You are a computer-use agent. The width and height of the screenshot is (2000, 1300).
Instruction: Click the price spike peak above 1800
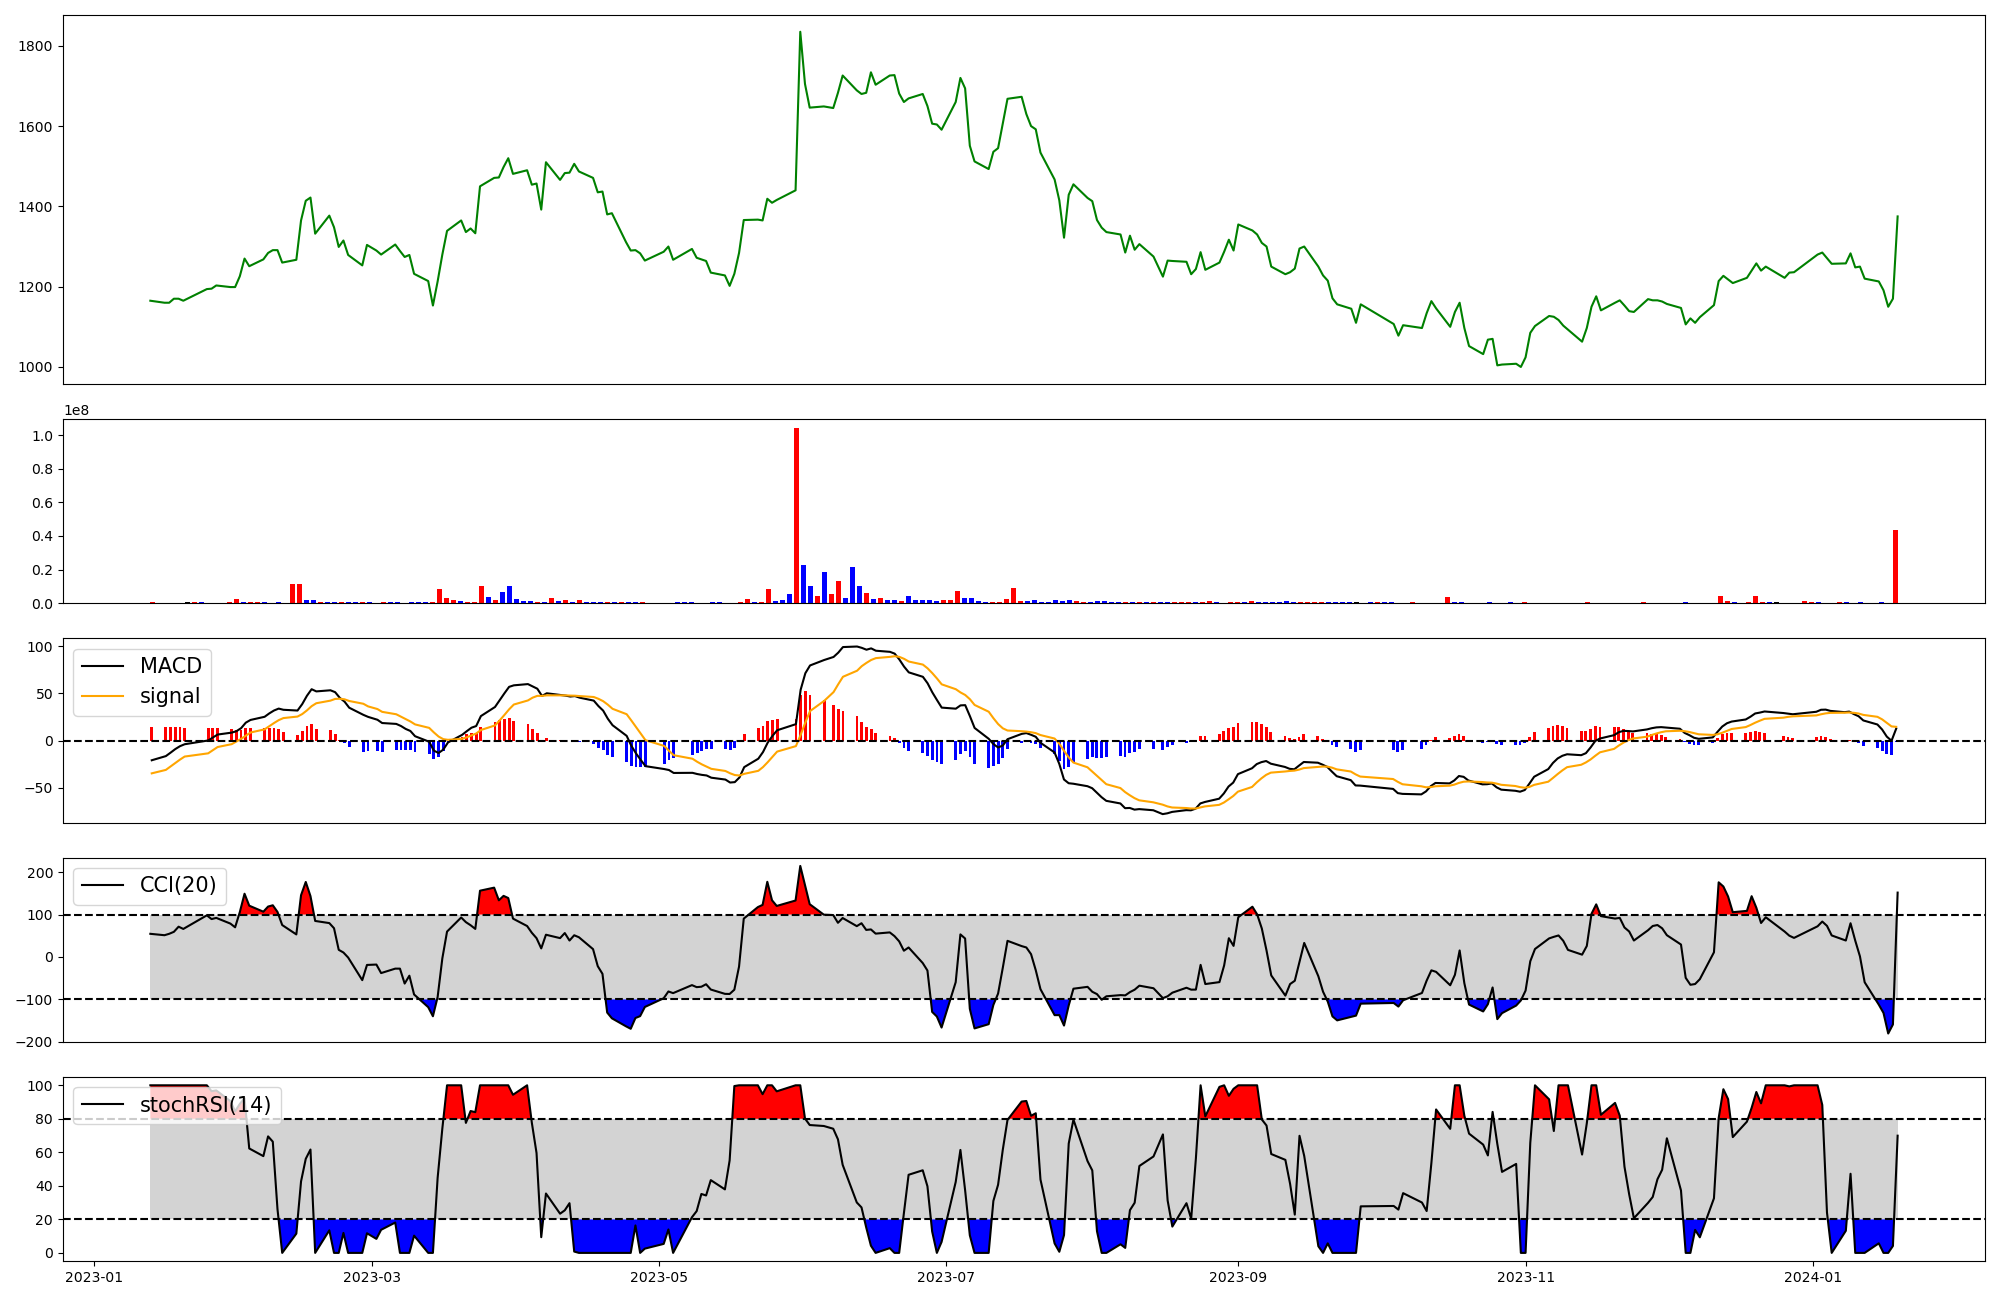tap(800, 32)
